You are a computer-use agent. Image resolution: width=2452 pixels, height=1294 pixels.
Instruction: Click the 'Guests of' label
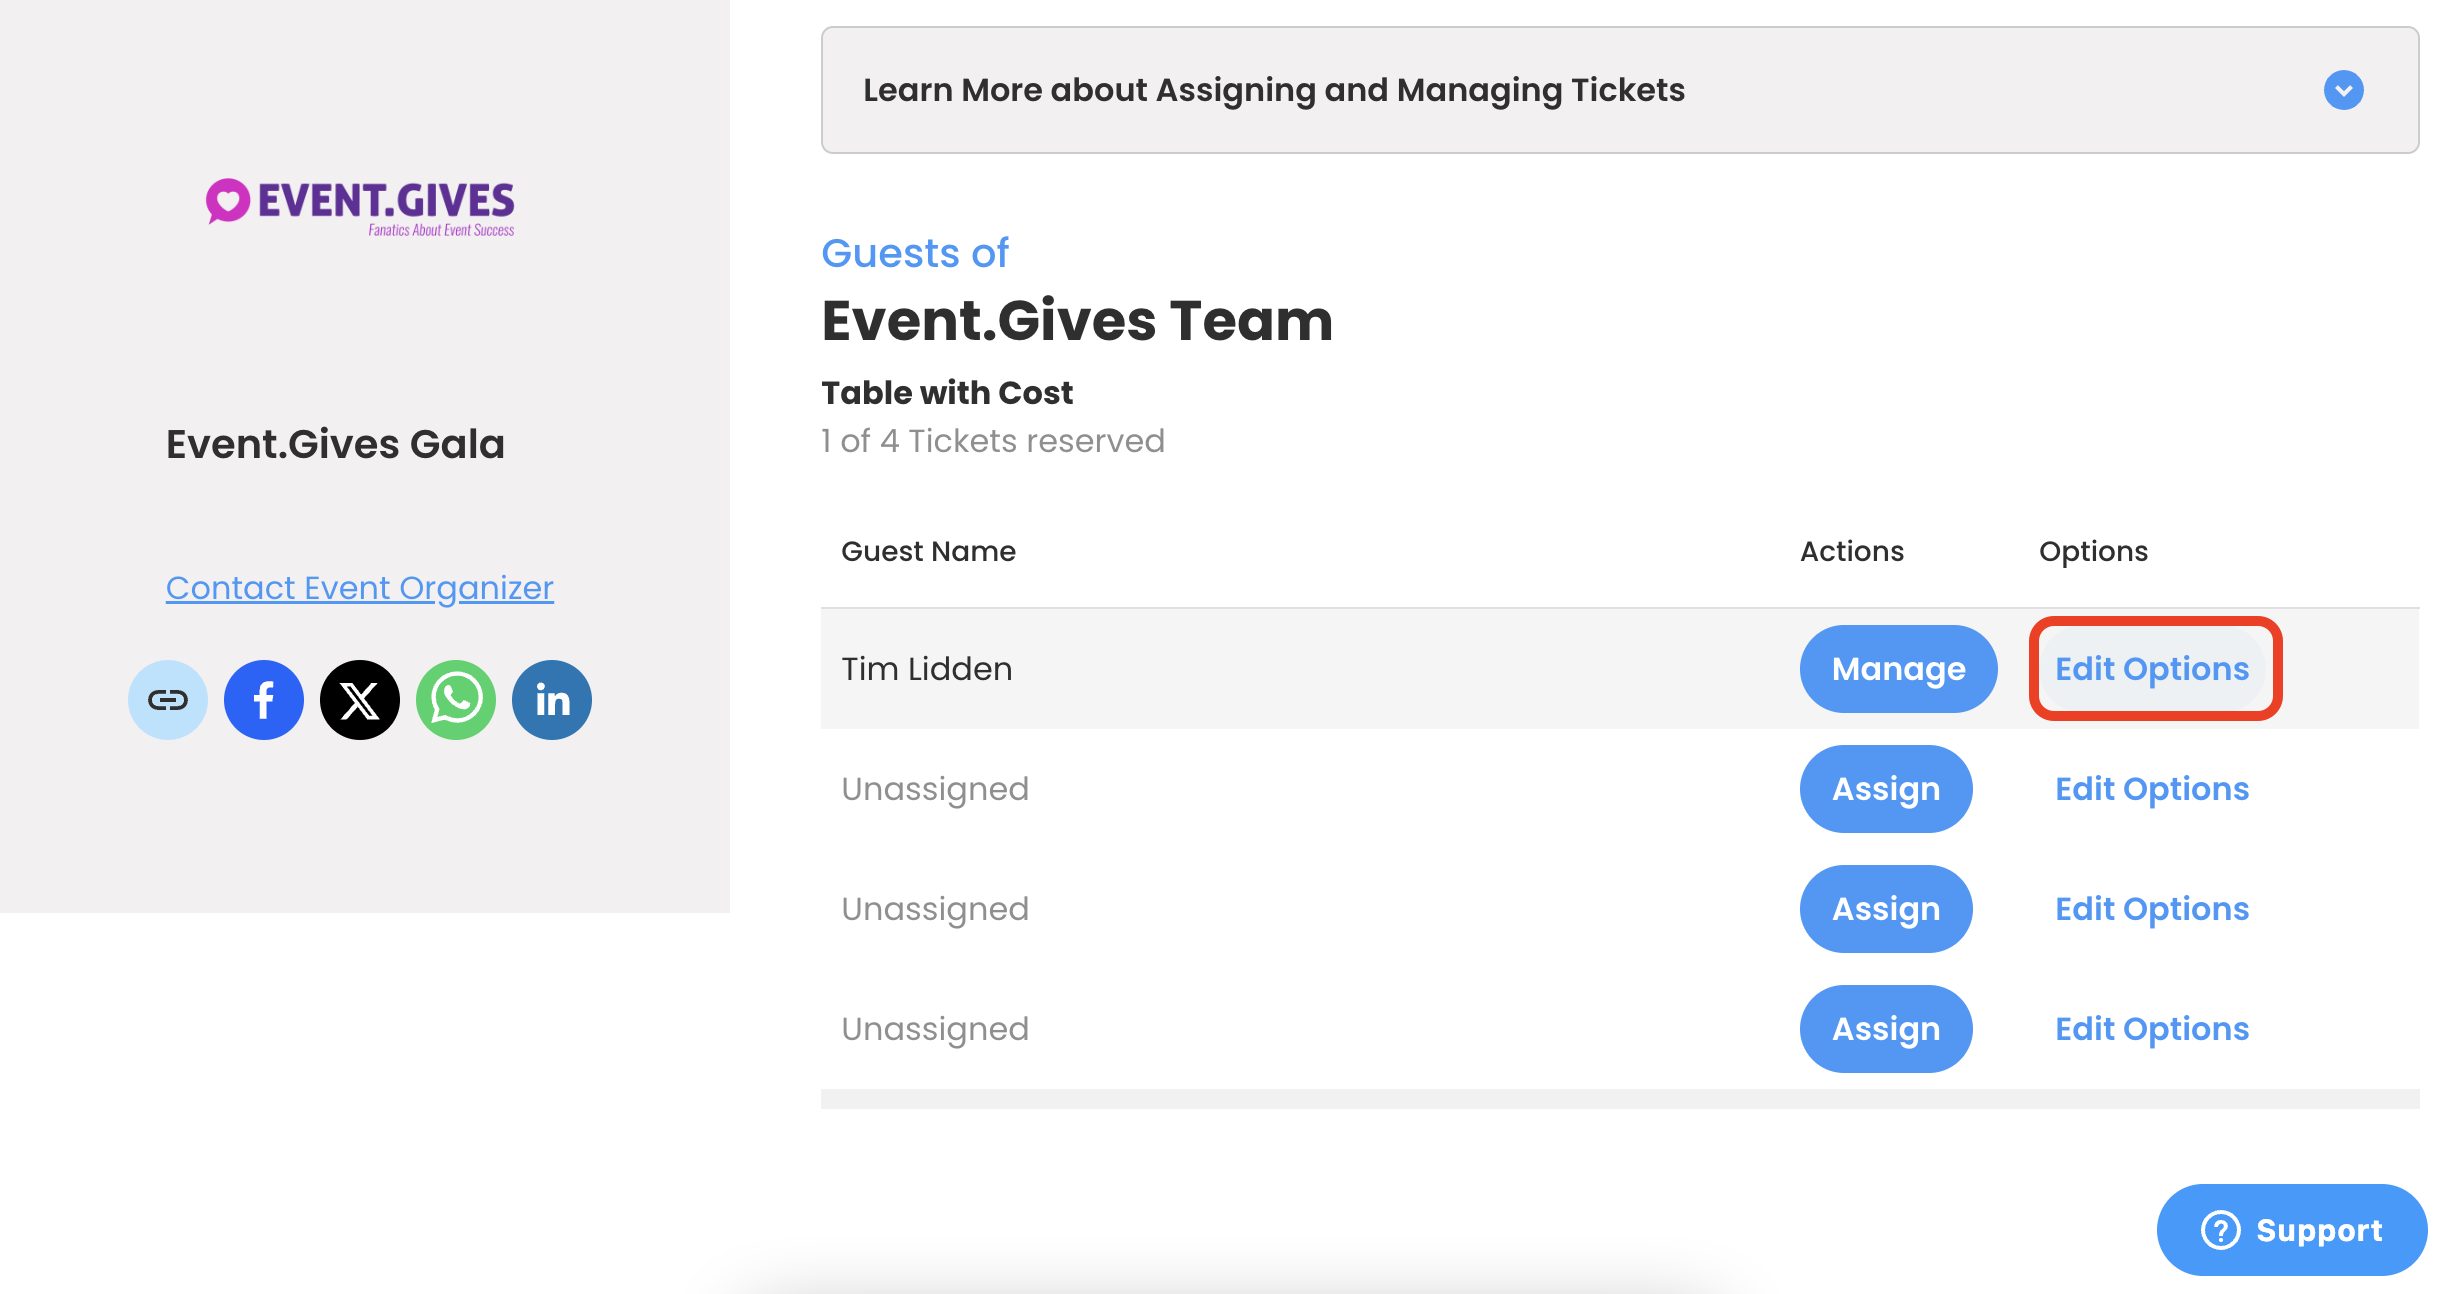(x=915, y=253)
